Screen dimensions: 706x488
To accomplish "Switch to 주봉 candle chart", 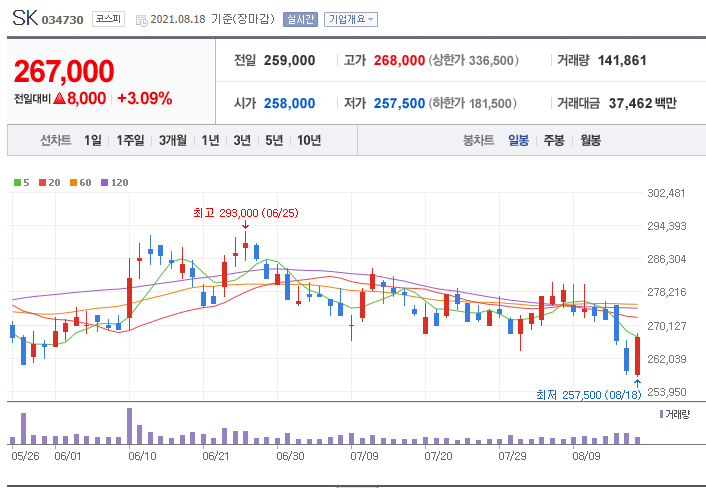I will click(554, 140).
